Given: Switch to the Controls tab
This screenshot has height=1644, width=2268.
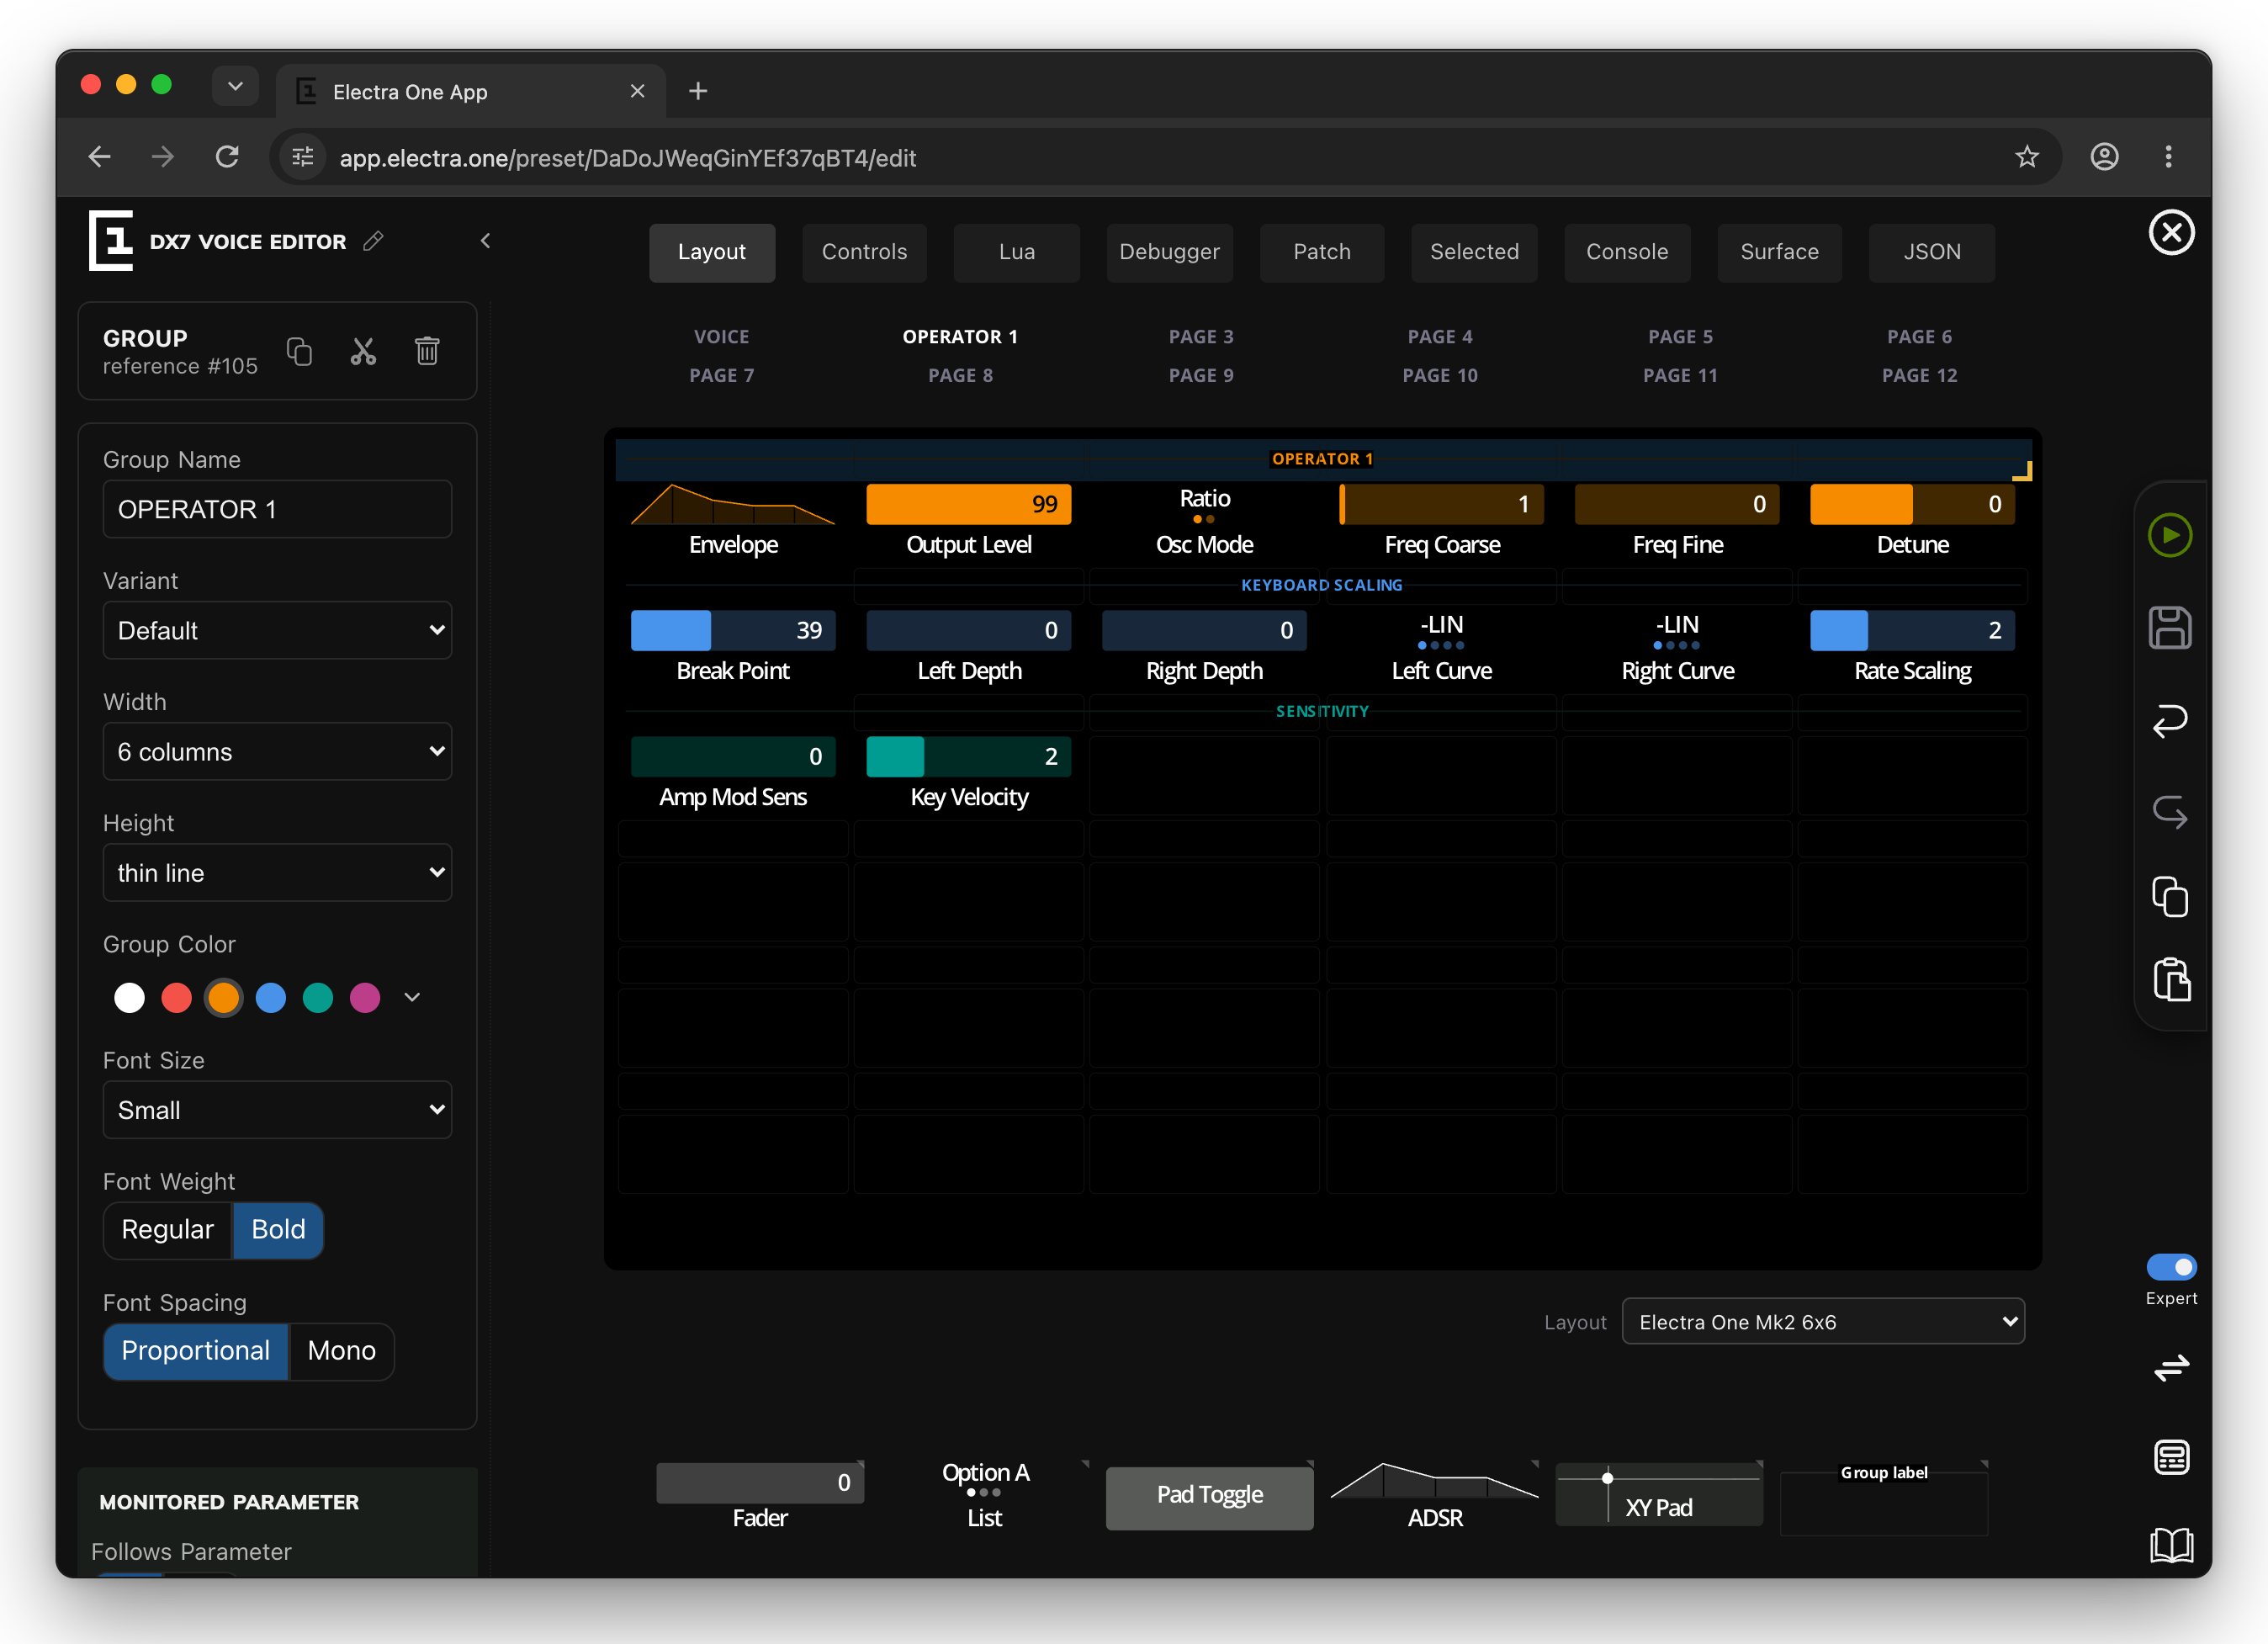Looking at the screenshot, I should [x=864, y=252].
